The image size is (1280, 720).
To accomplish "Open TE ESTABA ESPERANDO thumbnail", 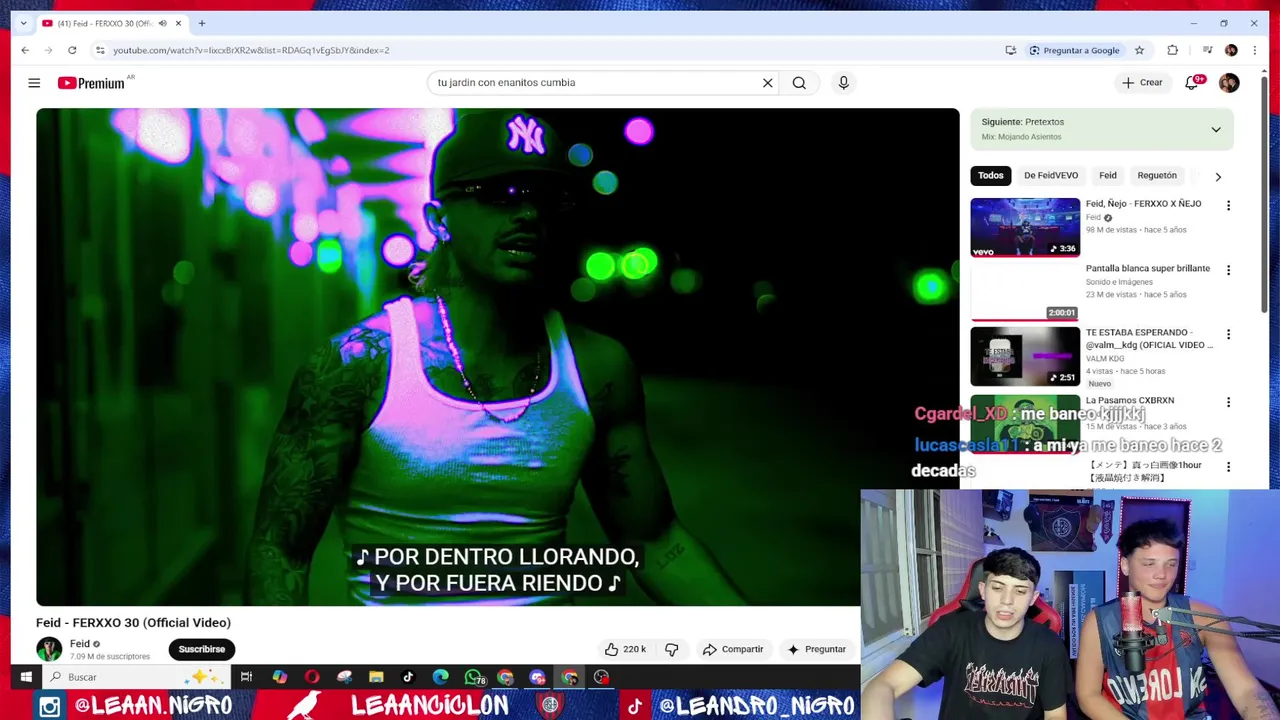I will pos(1025,357).
